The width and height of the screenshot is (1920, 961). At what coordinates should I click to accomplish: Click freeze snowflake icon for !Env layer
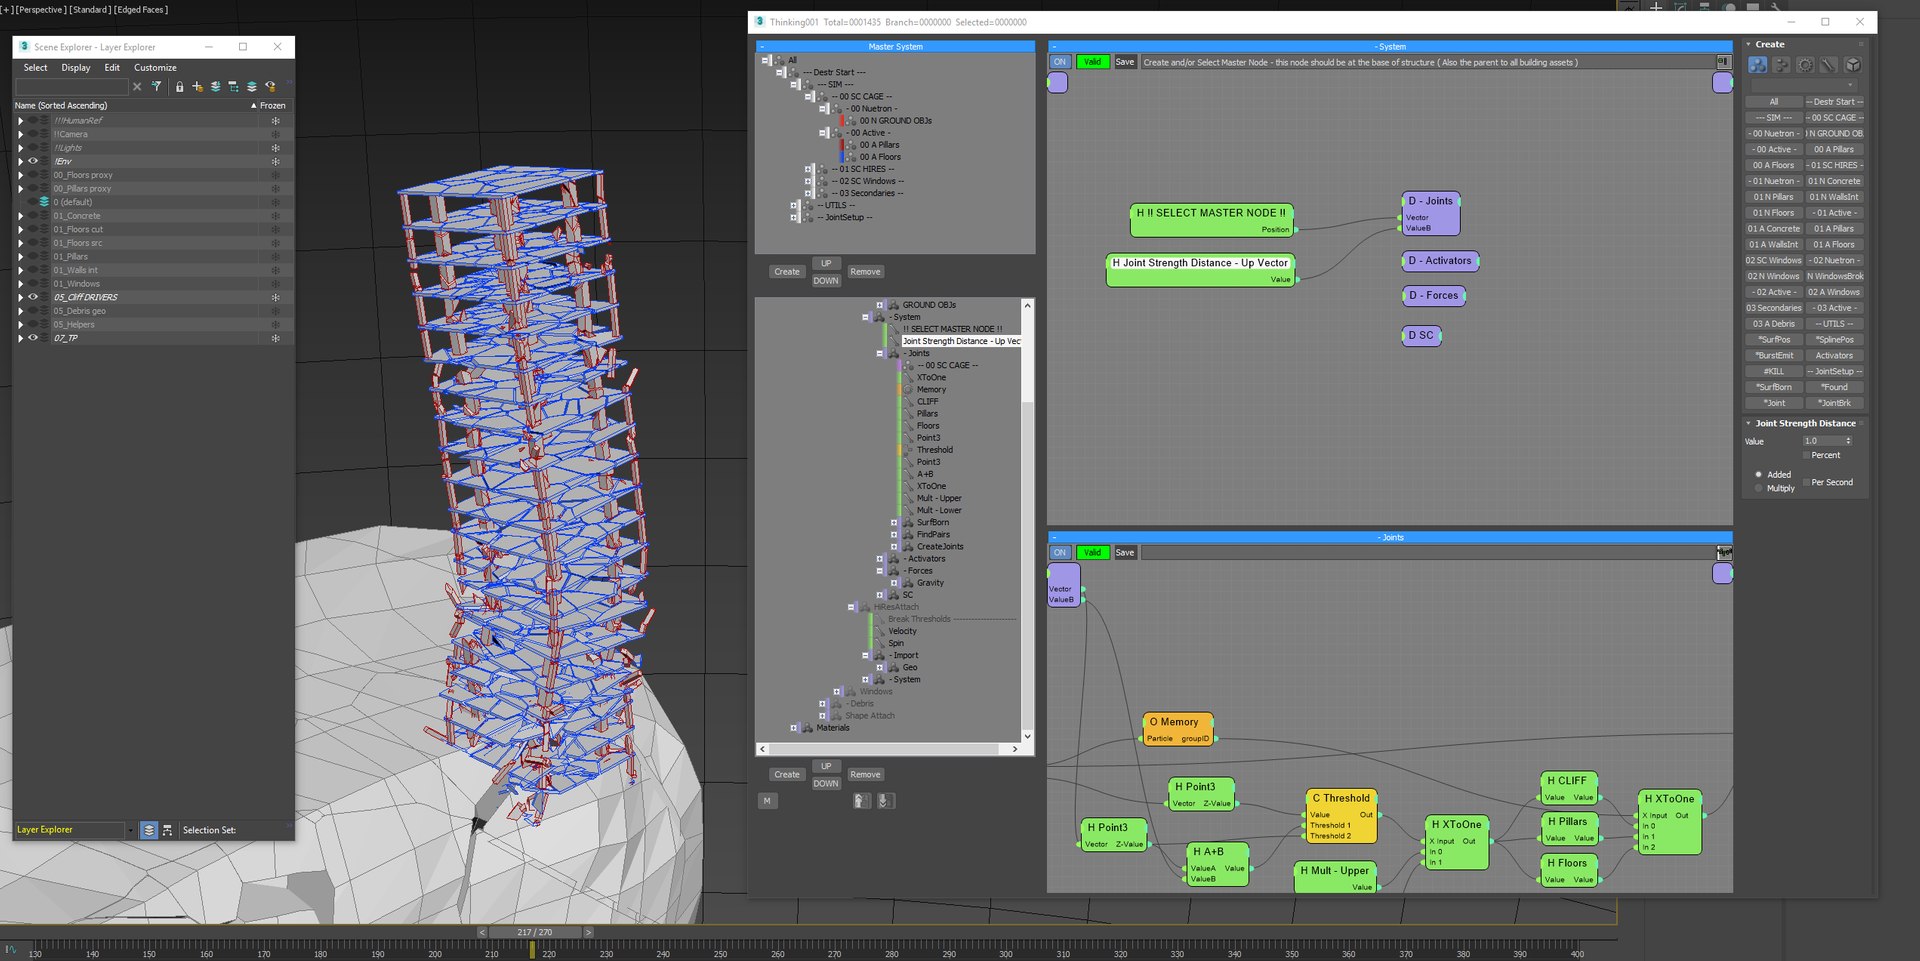click(x=275, y=161)
